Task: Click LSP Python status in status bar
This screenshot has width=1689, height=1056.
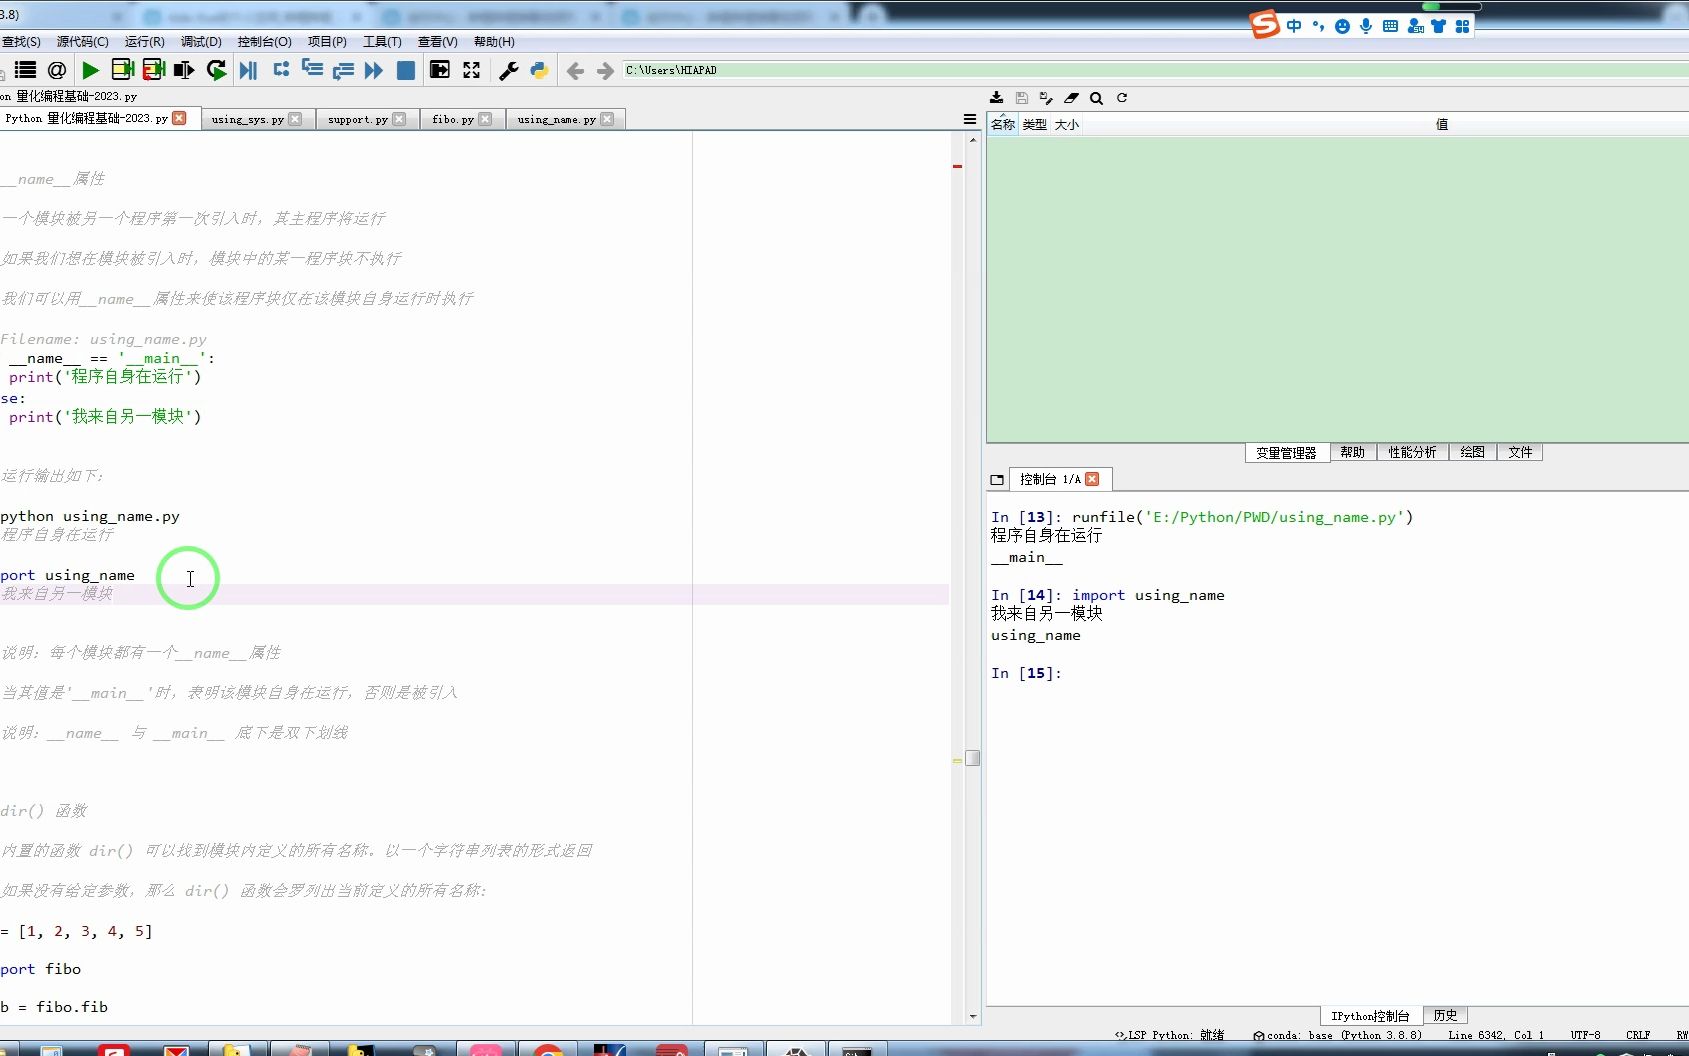Action: [1169, 1035]
